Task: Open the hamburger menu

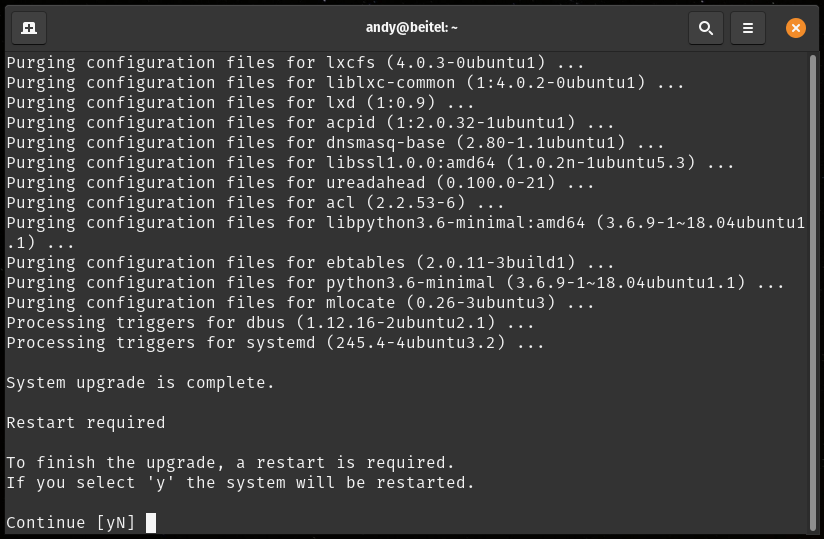Action: pyautogui.click(x=748, y=27)
